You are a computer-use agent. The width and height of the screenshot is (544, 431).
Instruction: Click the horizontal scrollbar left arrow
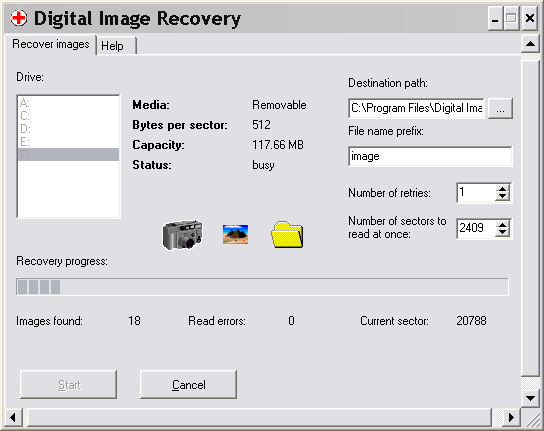click(x=13, y=417)
